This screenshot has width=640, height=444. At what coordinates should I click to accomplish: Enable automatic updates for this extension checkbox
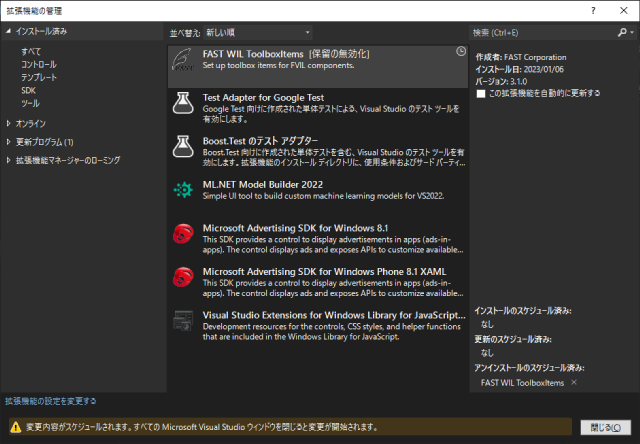[x=481, y=94]
